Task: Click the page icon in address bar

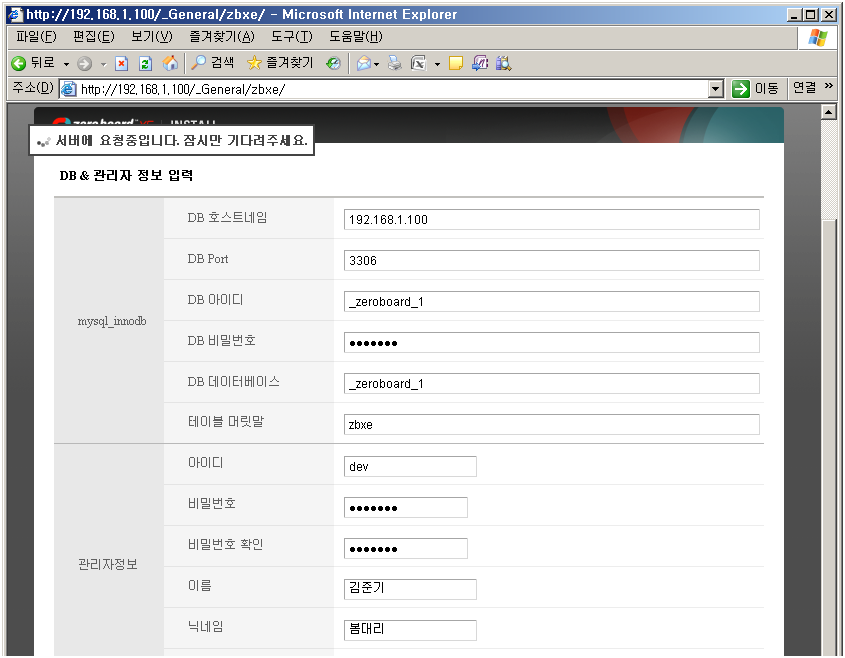Action: (x=68, y=89)
